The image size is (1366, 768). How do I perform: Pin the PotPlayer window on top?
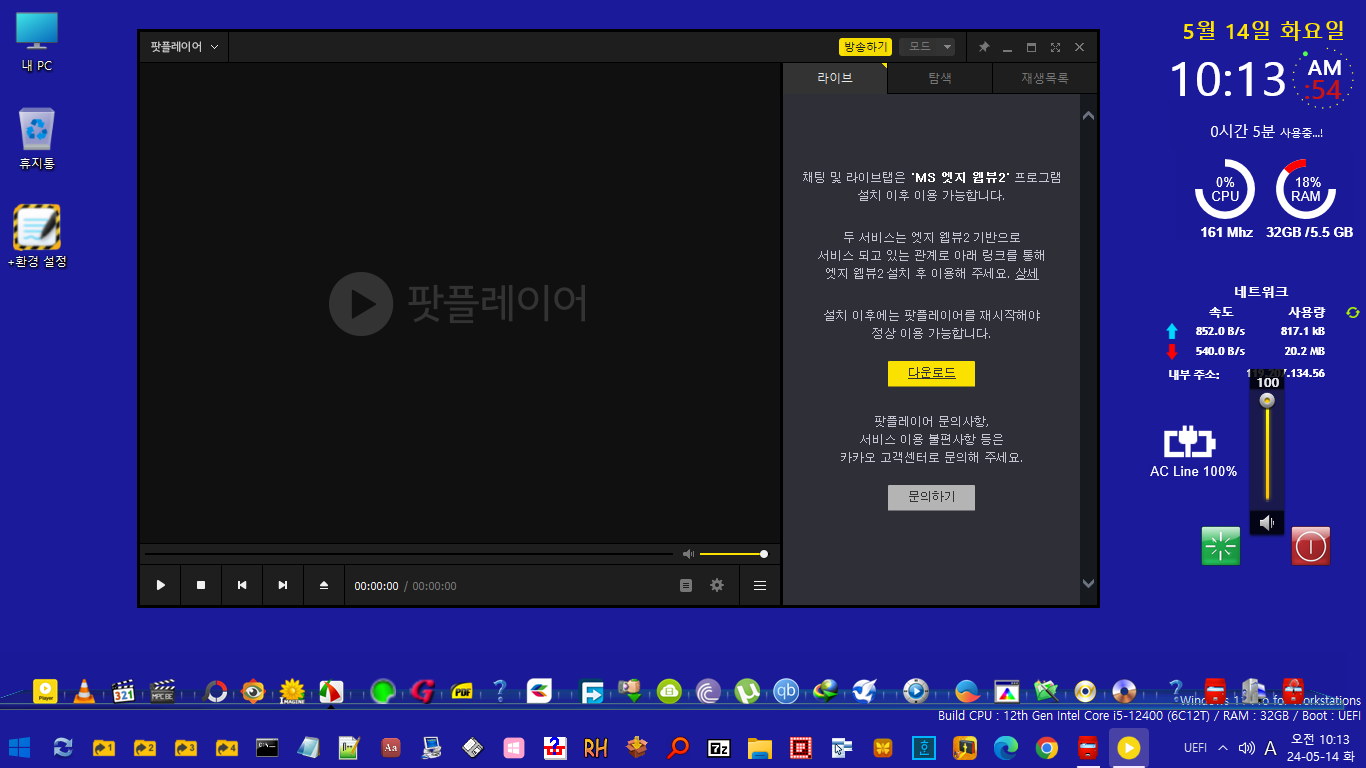coord(984,47)
